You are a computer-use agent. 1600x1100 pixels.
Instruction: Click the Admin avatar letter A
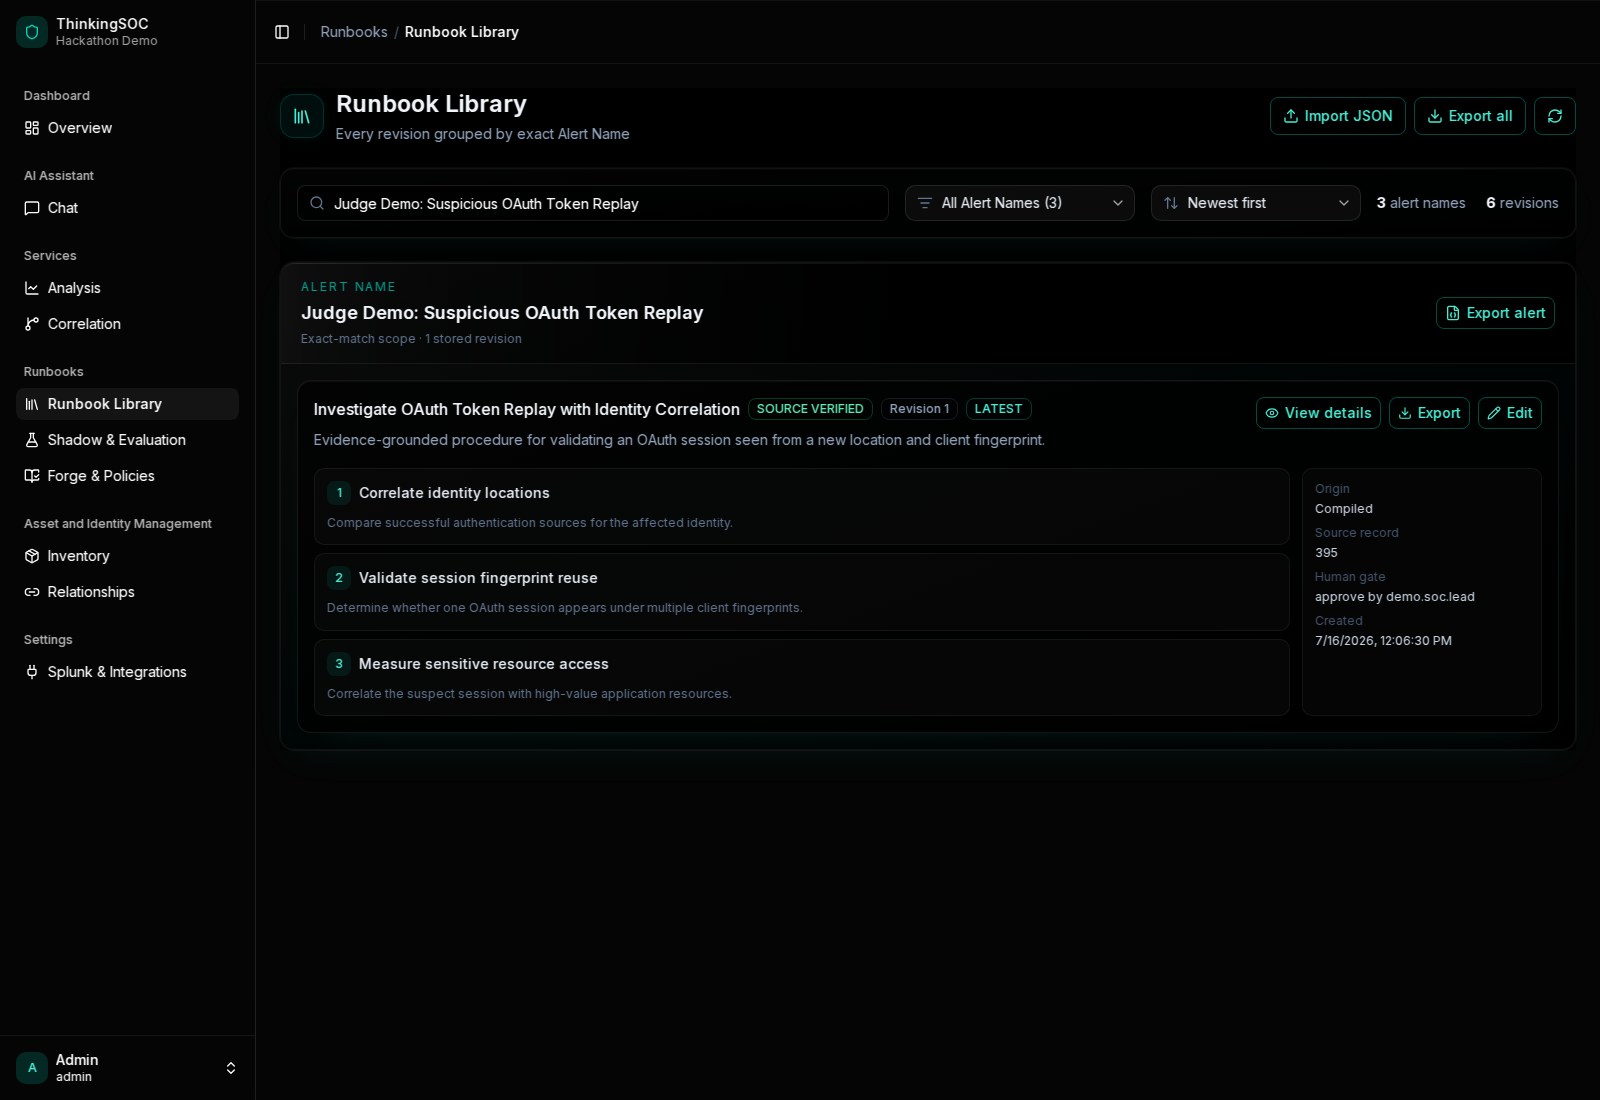click(32, 1068)
